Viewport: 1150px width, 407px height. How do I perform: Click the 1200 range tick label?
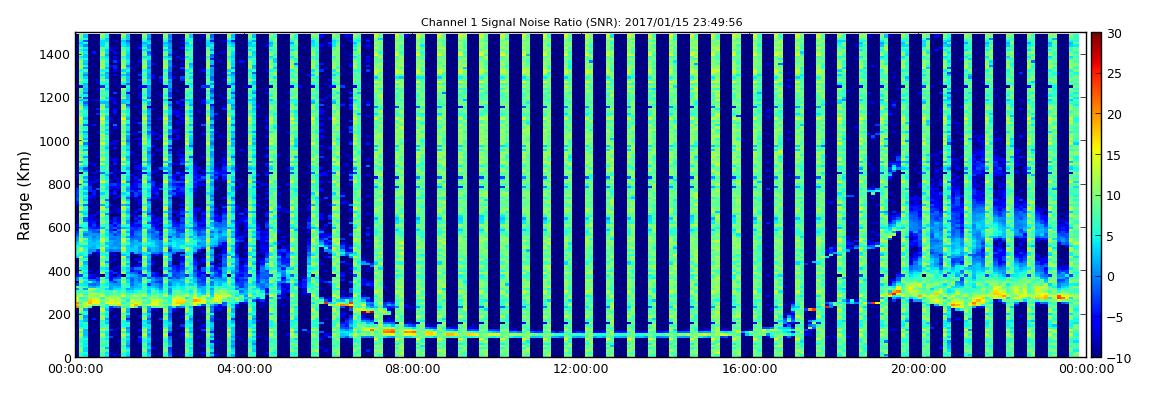tap(54, 98)
